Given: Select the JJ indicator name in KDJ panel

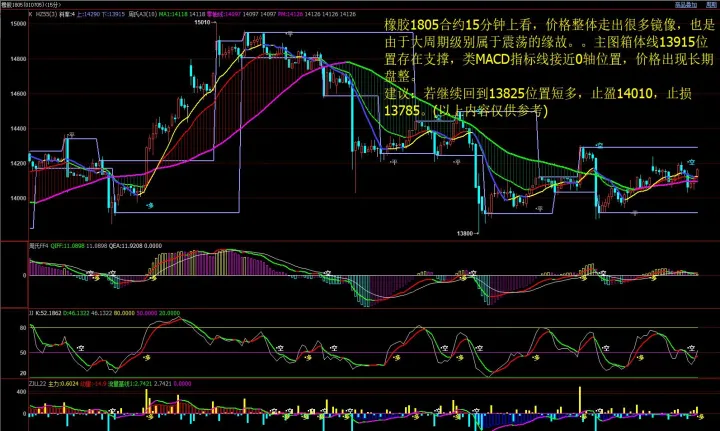Looking at the screenshot, I should (x=31, y=313).
